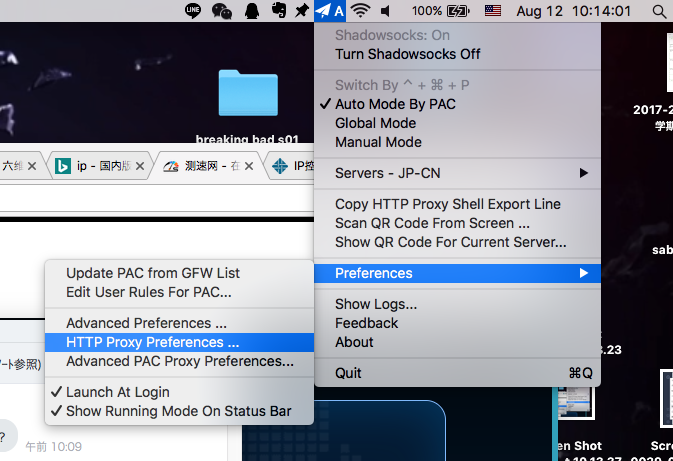
Task: Click the speed test tab favicon
Action: point(171,166)
